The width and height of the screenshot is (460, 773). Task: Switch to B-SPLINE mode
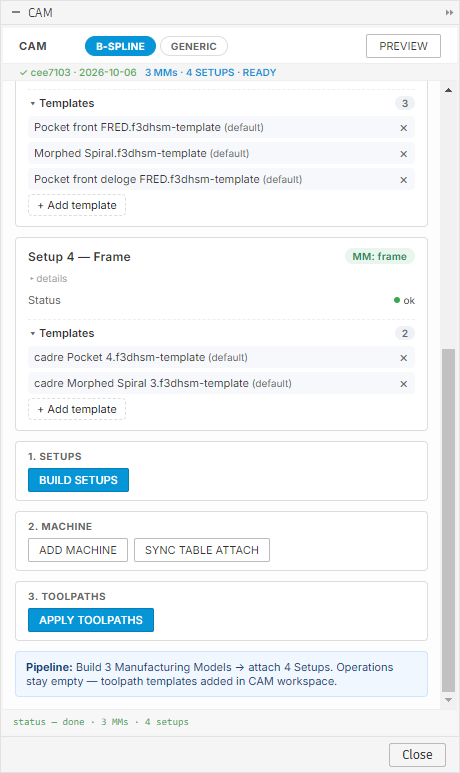point(120,46)
